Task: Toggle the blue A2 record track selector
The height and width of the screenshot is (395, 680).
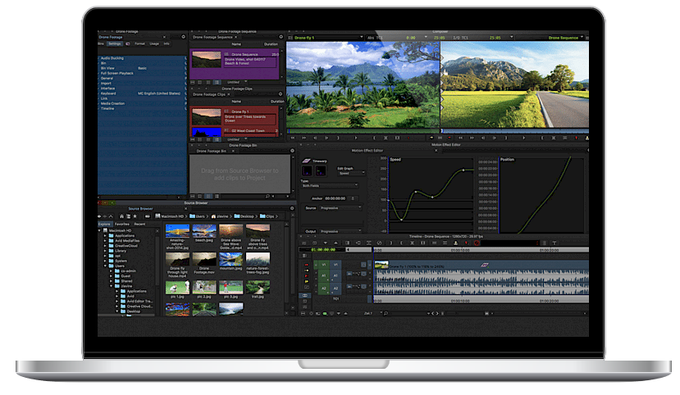Action: point(336,288)
